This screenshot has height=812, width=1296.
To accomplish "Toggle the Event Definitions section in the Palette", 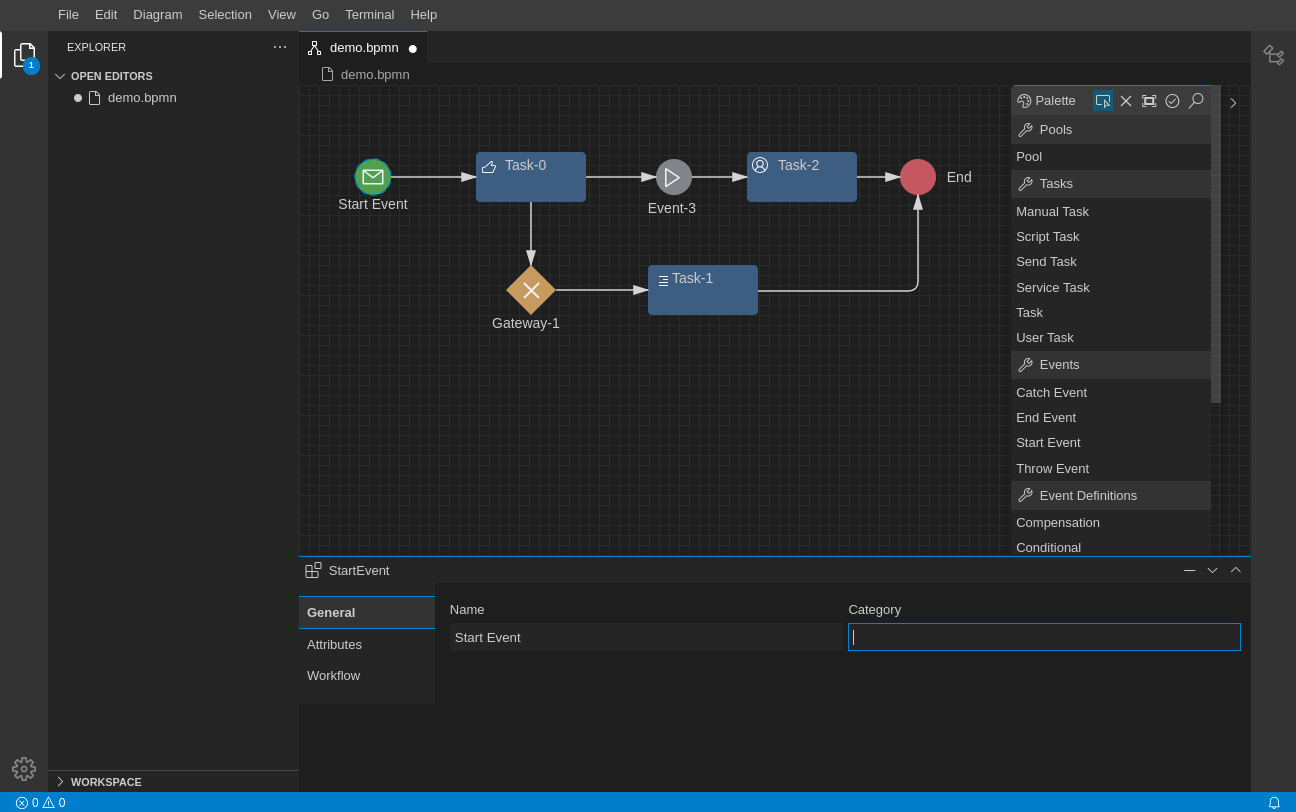I will tap(1088, 495).
